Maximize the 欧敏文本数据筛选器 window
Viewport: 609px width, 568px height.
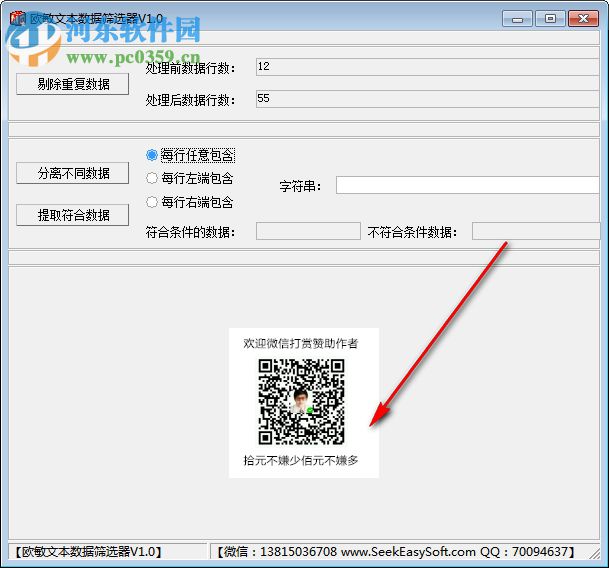pyautogui.click(x=550, y=19)
